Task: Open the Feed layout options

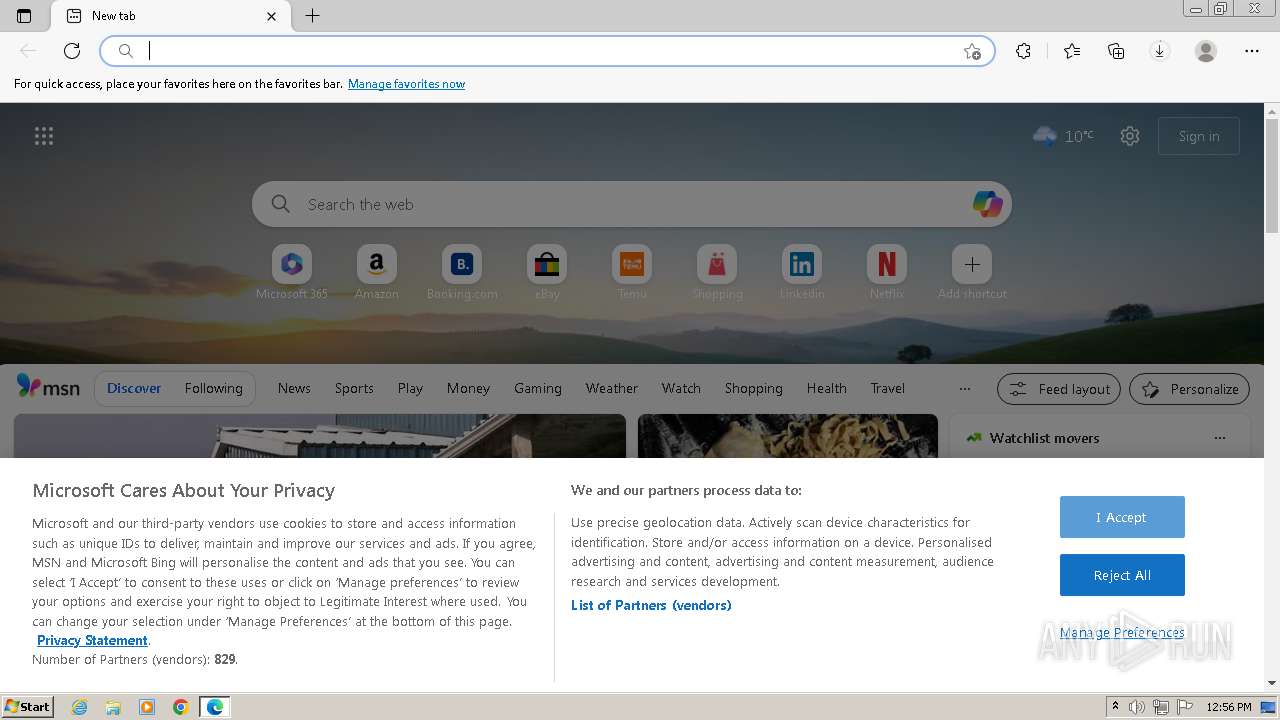Action: [1059, 389]
